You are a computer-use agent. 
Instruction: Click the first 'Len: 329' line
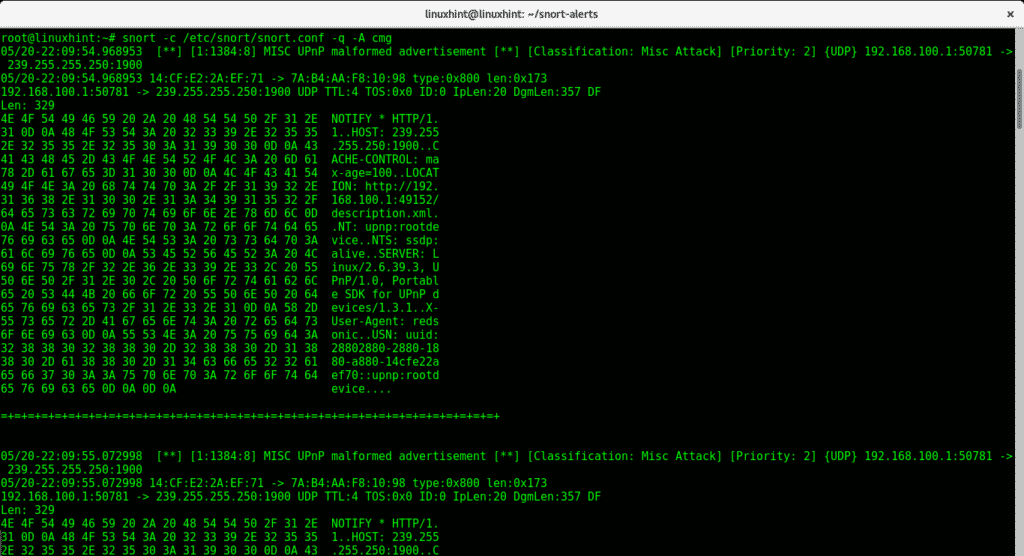pyautogui.click(x=30, y=103)
